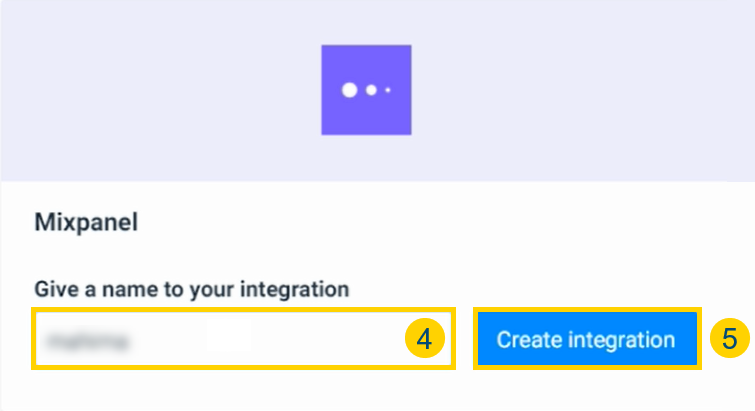755x411 pixels.
Task: Click the 'Give a name to your integration' label
Action: (x=192, y=290)
